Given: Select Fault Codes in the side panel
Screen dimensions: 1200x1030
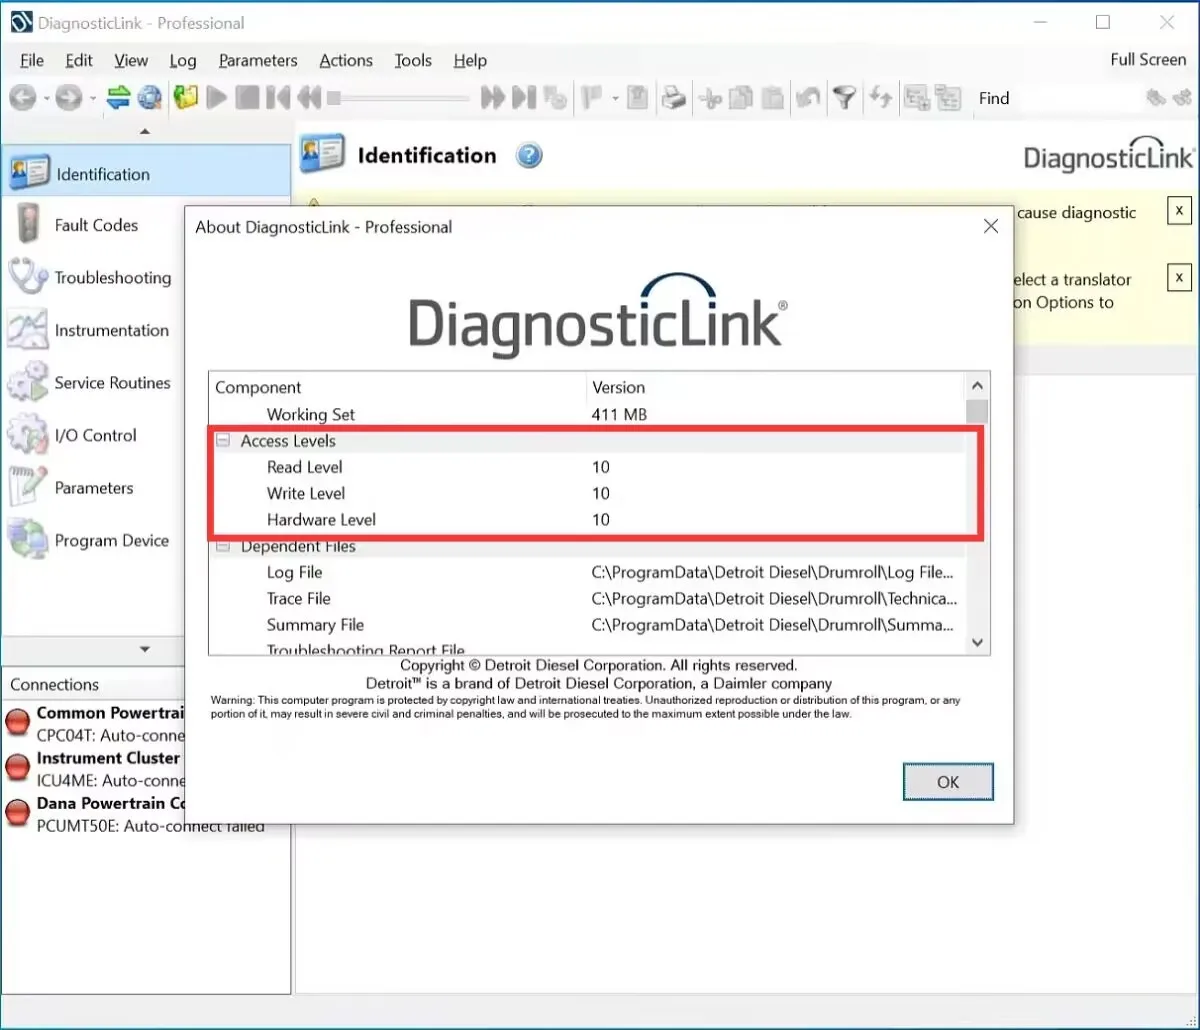Looking at the screenshot, I should coord(96,225).
